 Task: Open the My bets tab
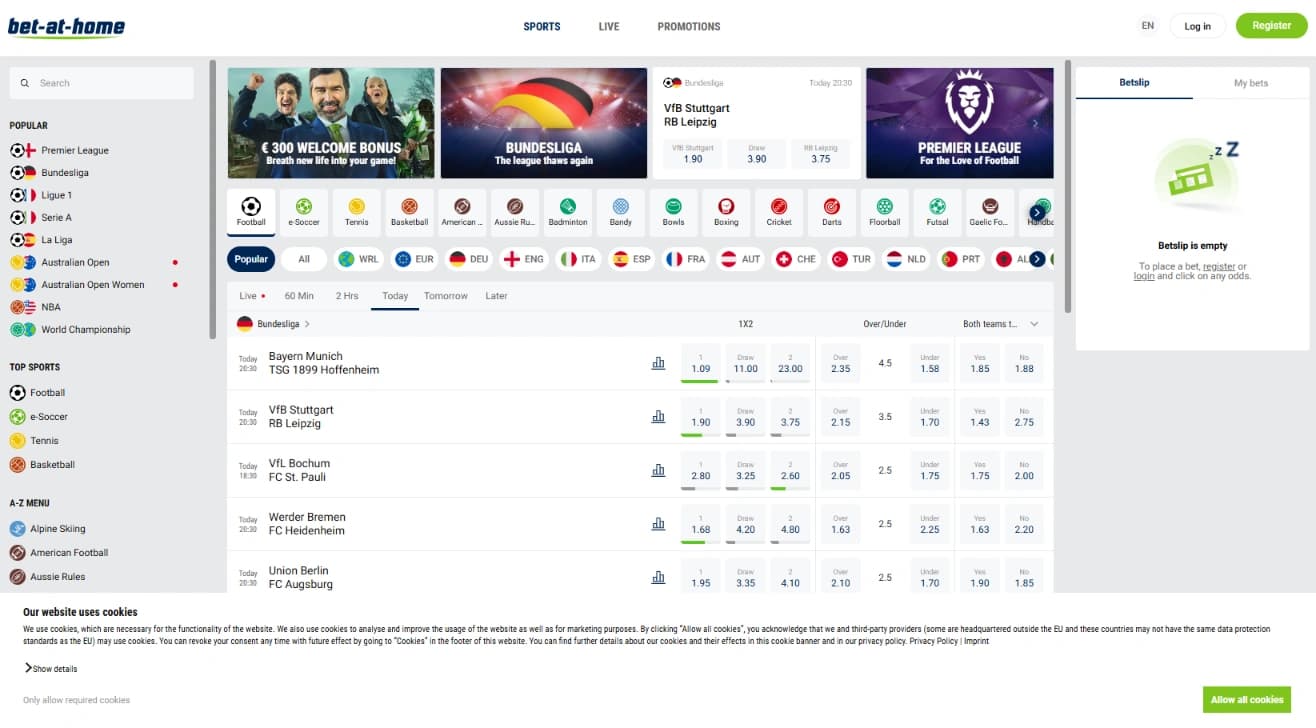coord(1250,83)
